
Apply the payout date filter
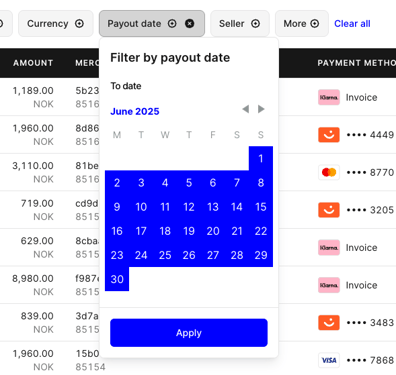tap(189, 333)
